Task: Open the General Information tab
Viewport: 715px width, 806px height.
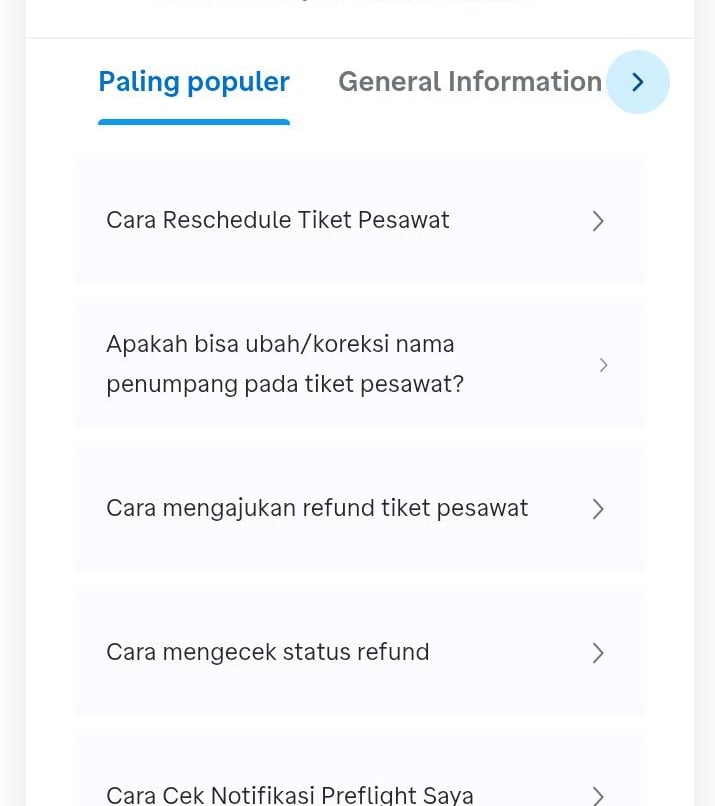Action: (x=470, y=82)
